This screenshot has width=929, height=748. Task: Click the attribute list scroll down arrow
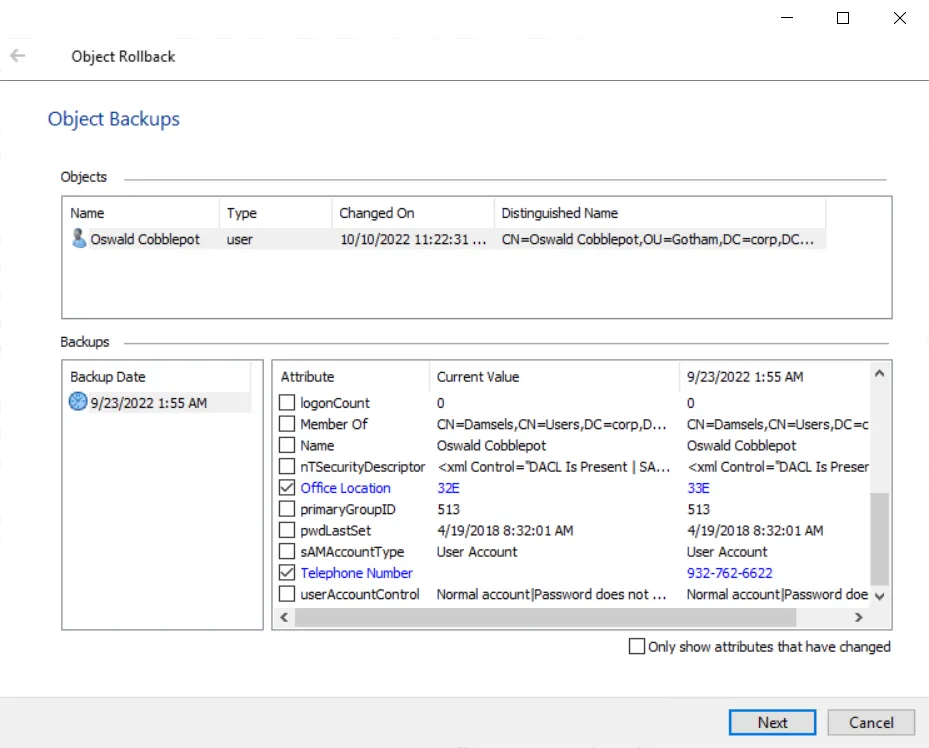[x=879, y=596]
